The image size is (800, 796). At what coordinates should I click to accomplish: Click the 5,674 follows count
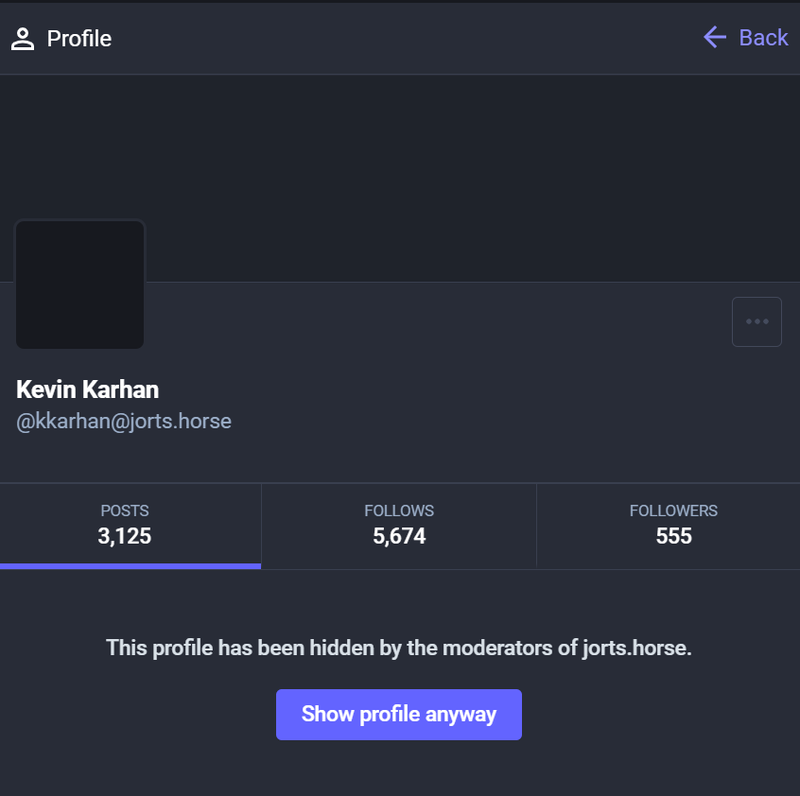[399, 537]
